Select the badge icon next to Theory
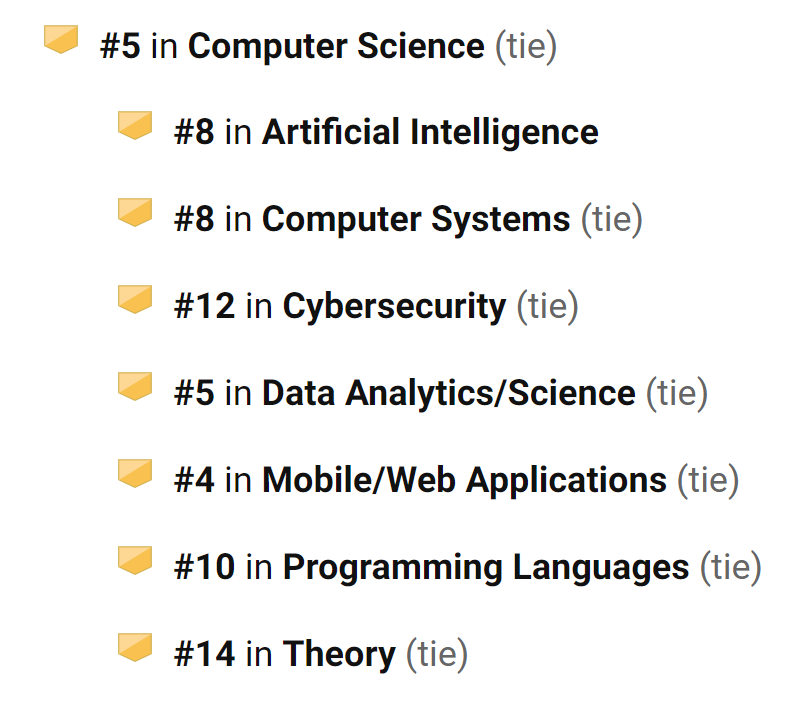This screenshot has height=711, width=805. coord(135,647)
